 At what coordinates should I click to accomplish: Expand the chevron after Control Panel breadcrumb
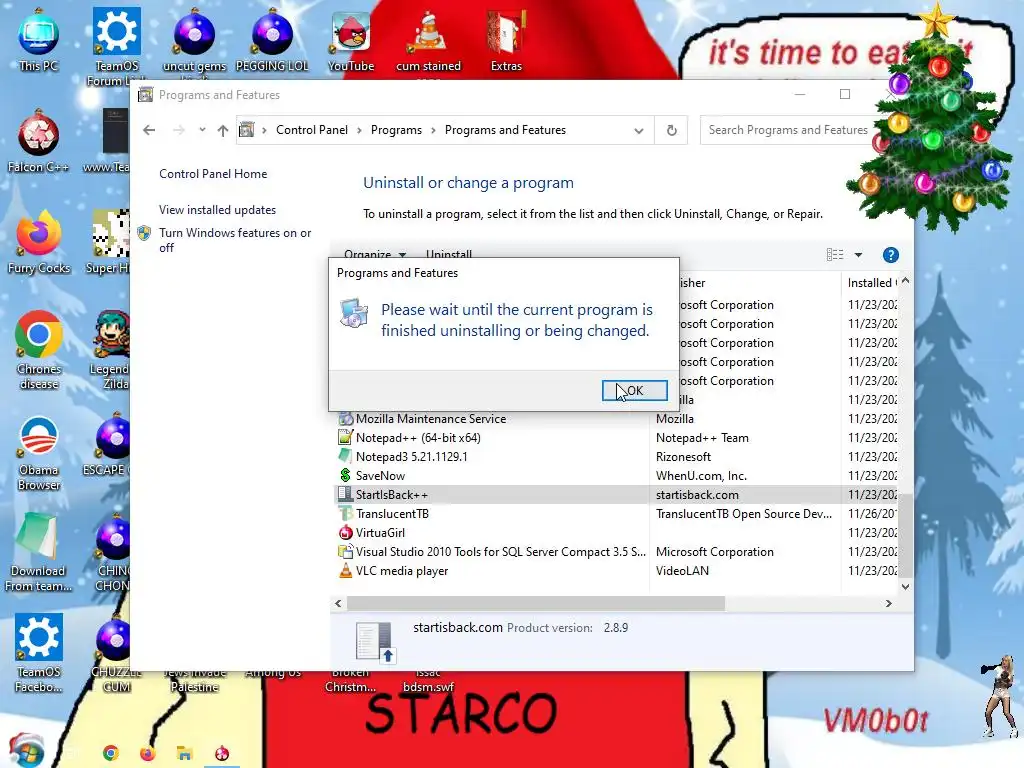pyautogui.click(x=359, y=130)
